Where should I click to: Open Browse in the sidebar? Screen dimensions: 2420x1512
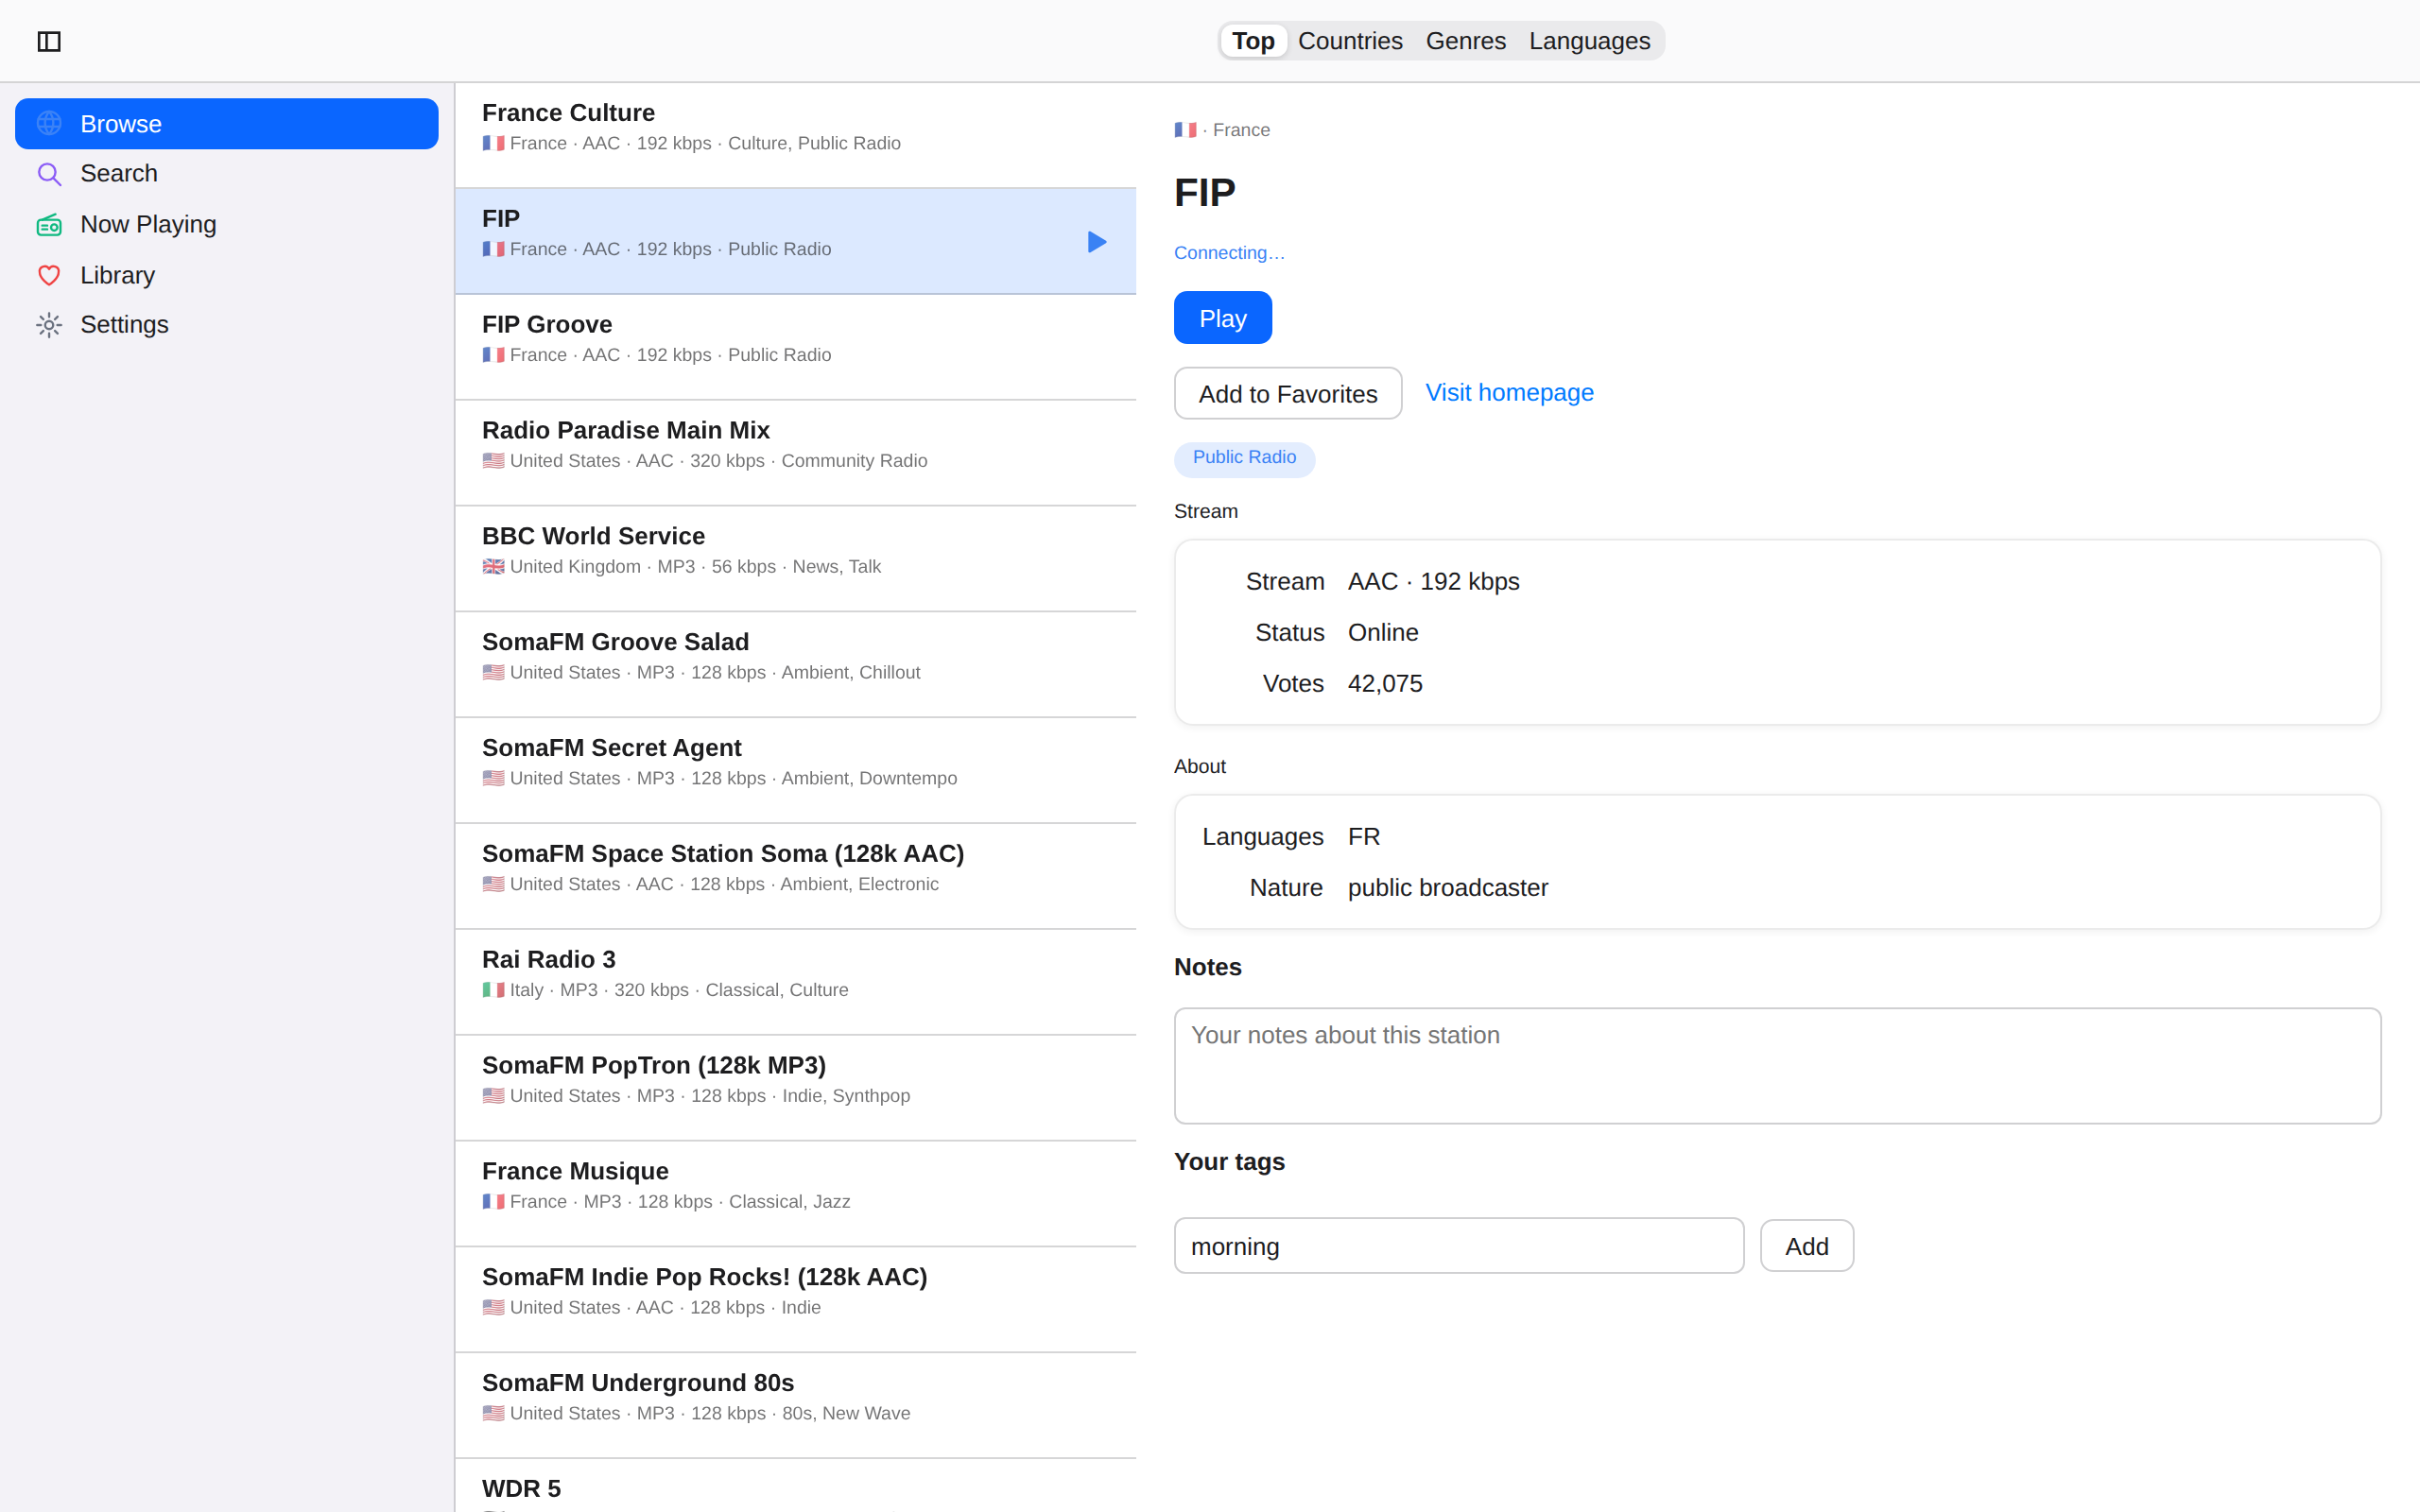coord(227,124)
